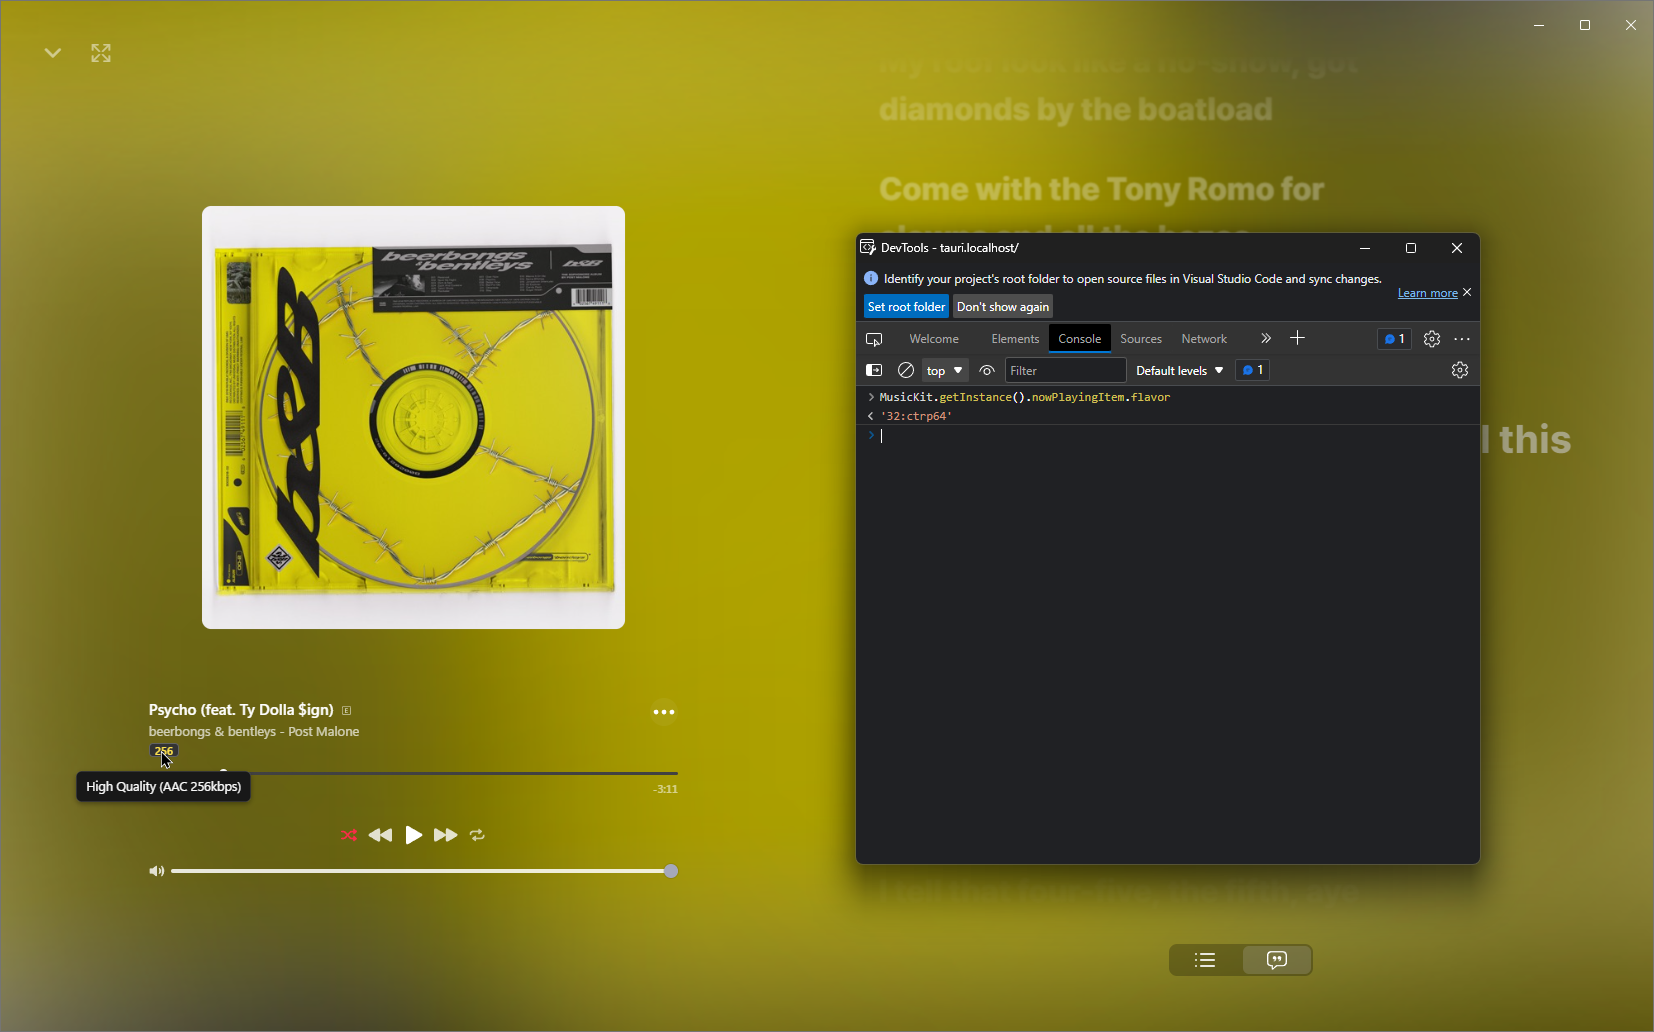Open the Network tab in DevTools
Image resolution: width=1654 pixels, height=1032 pixels.
pyautogui.click(x=1202, y=339)
